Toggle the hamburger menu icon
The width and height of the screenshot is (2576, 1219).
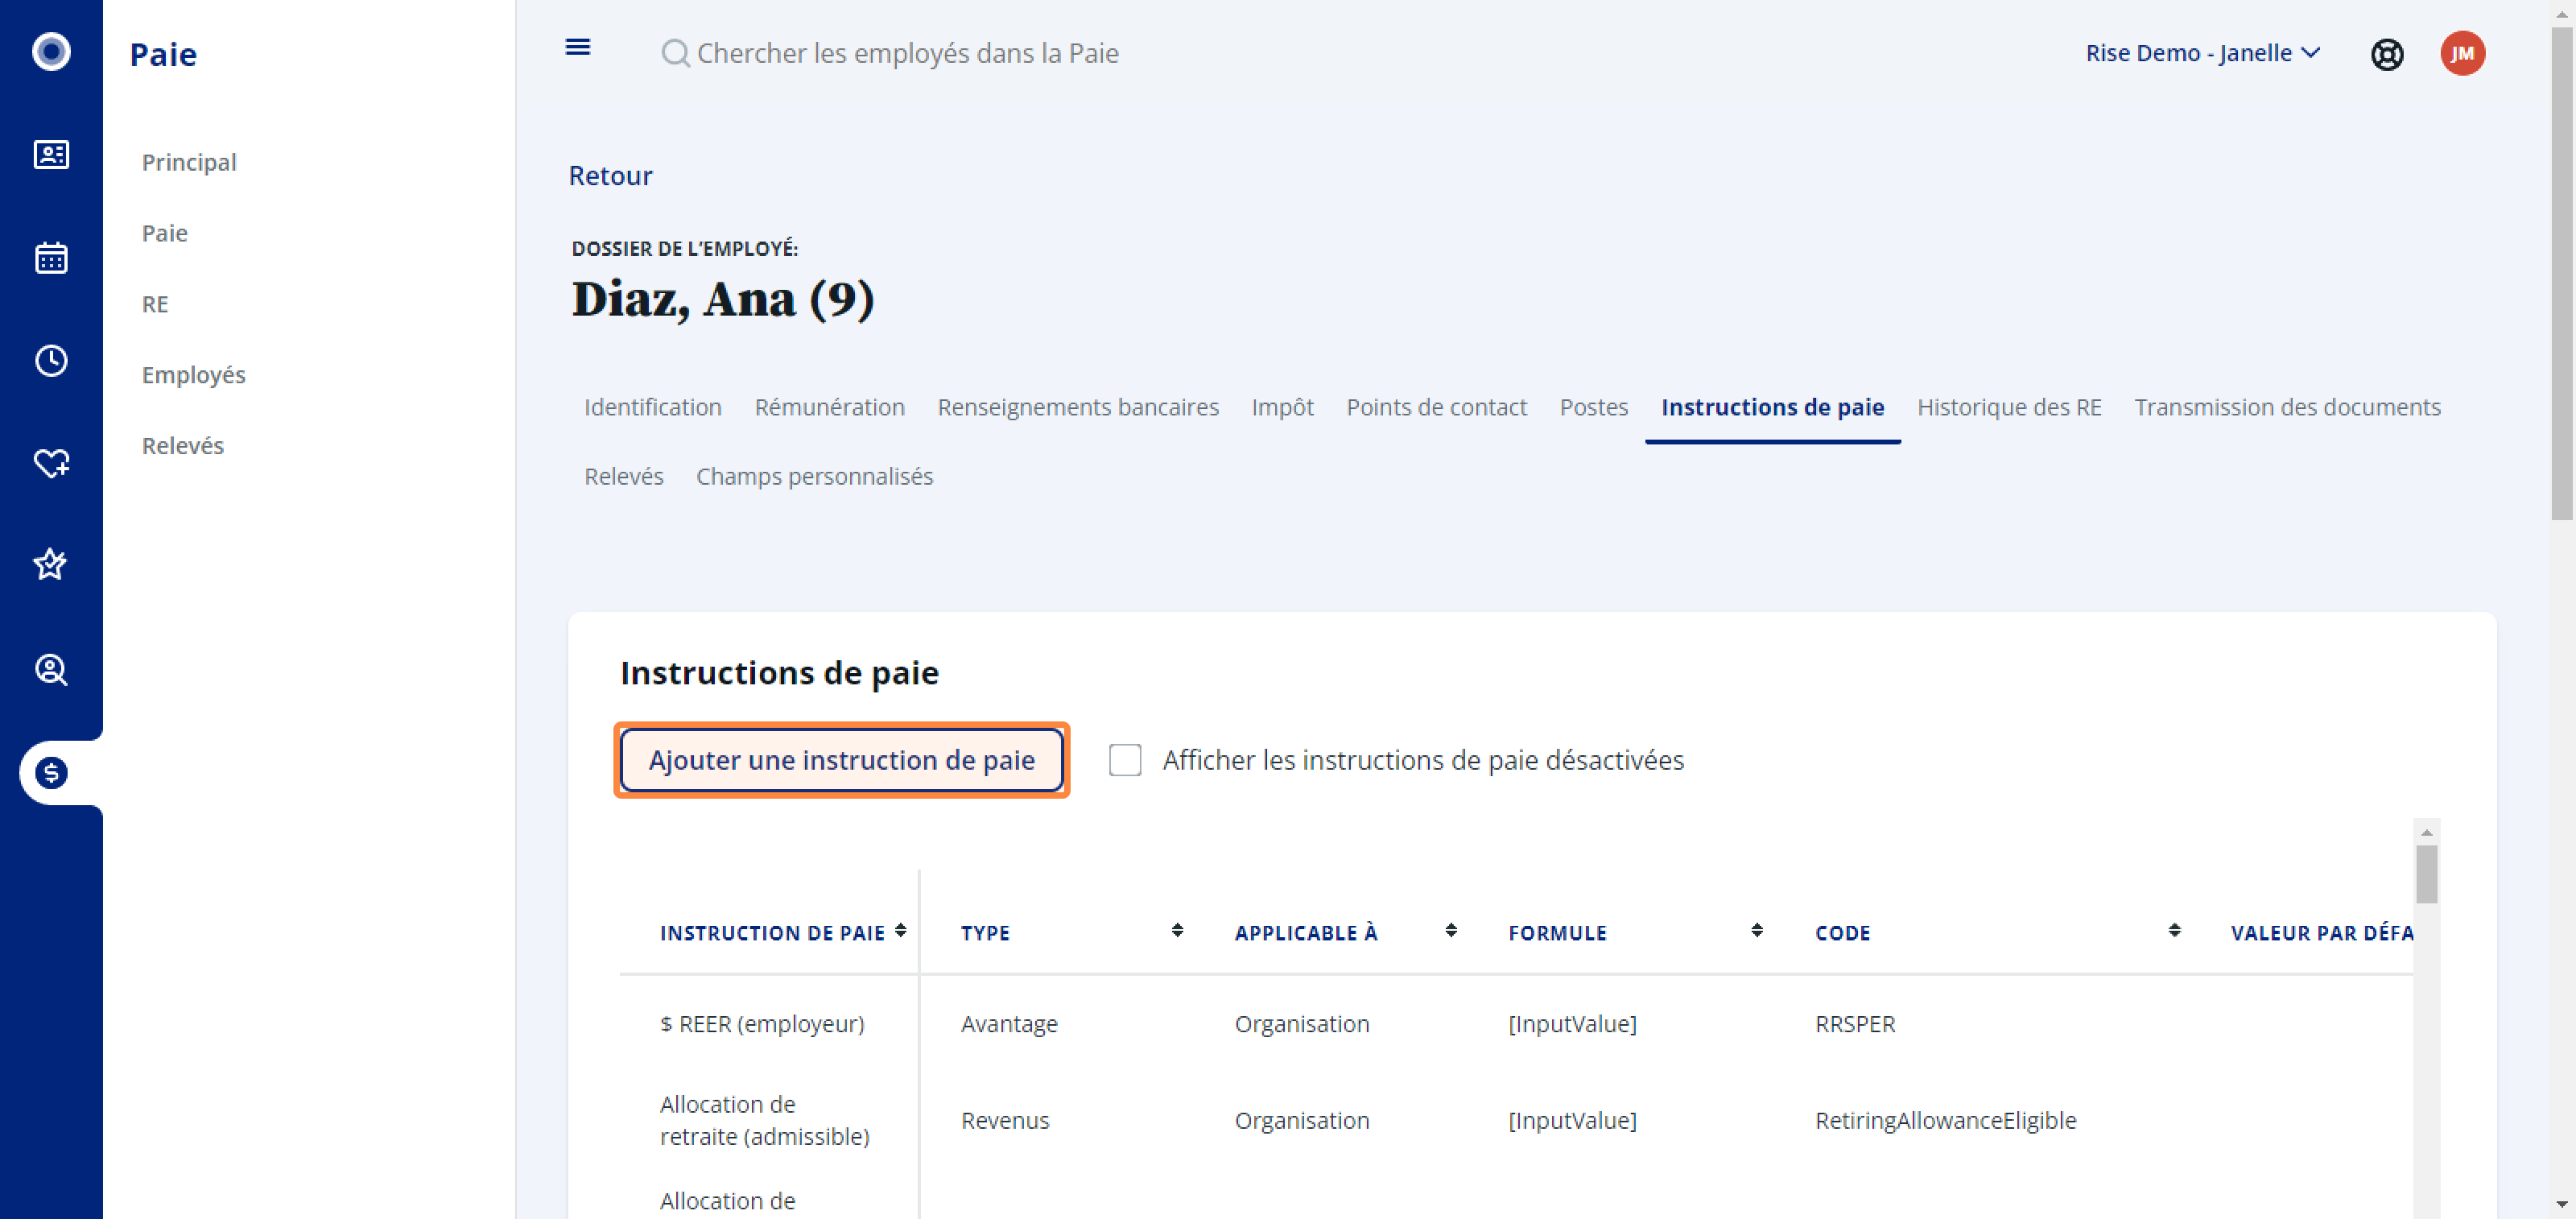(578, 47)
